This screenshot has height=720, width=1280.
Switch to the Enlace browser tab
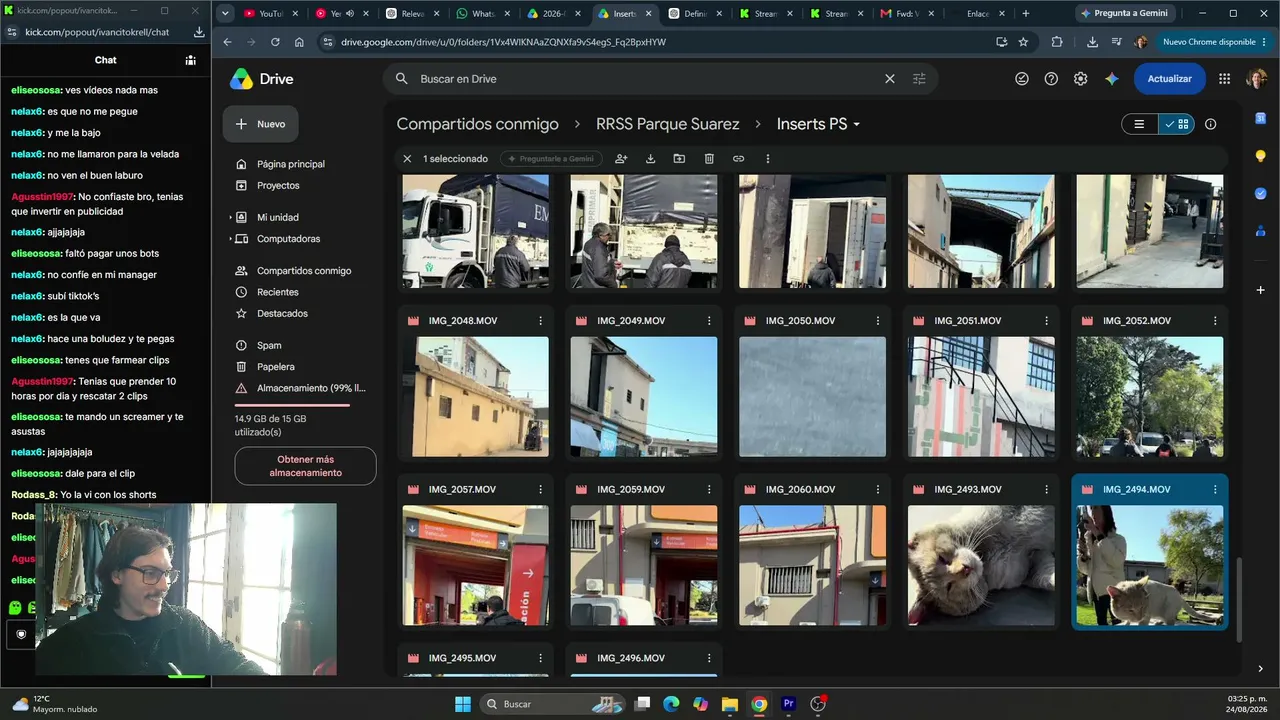(x=976, y=14)
